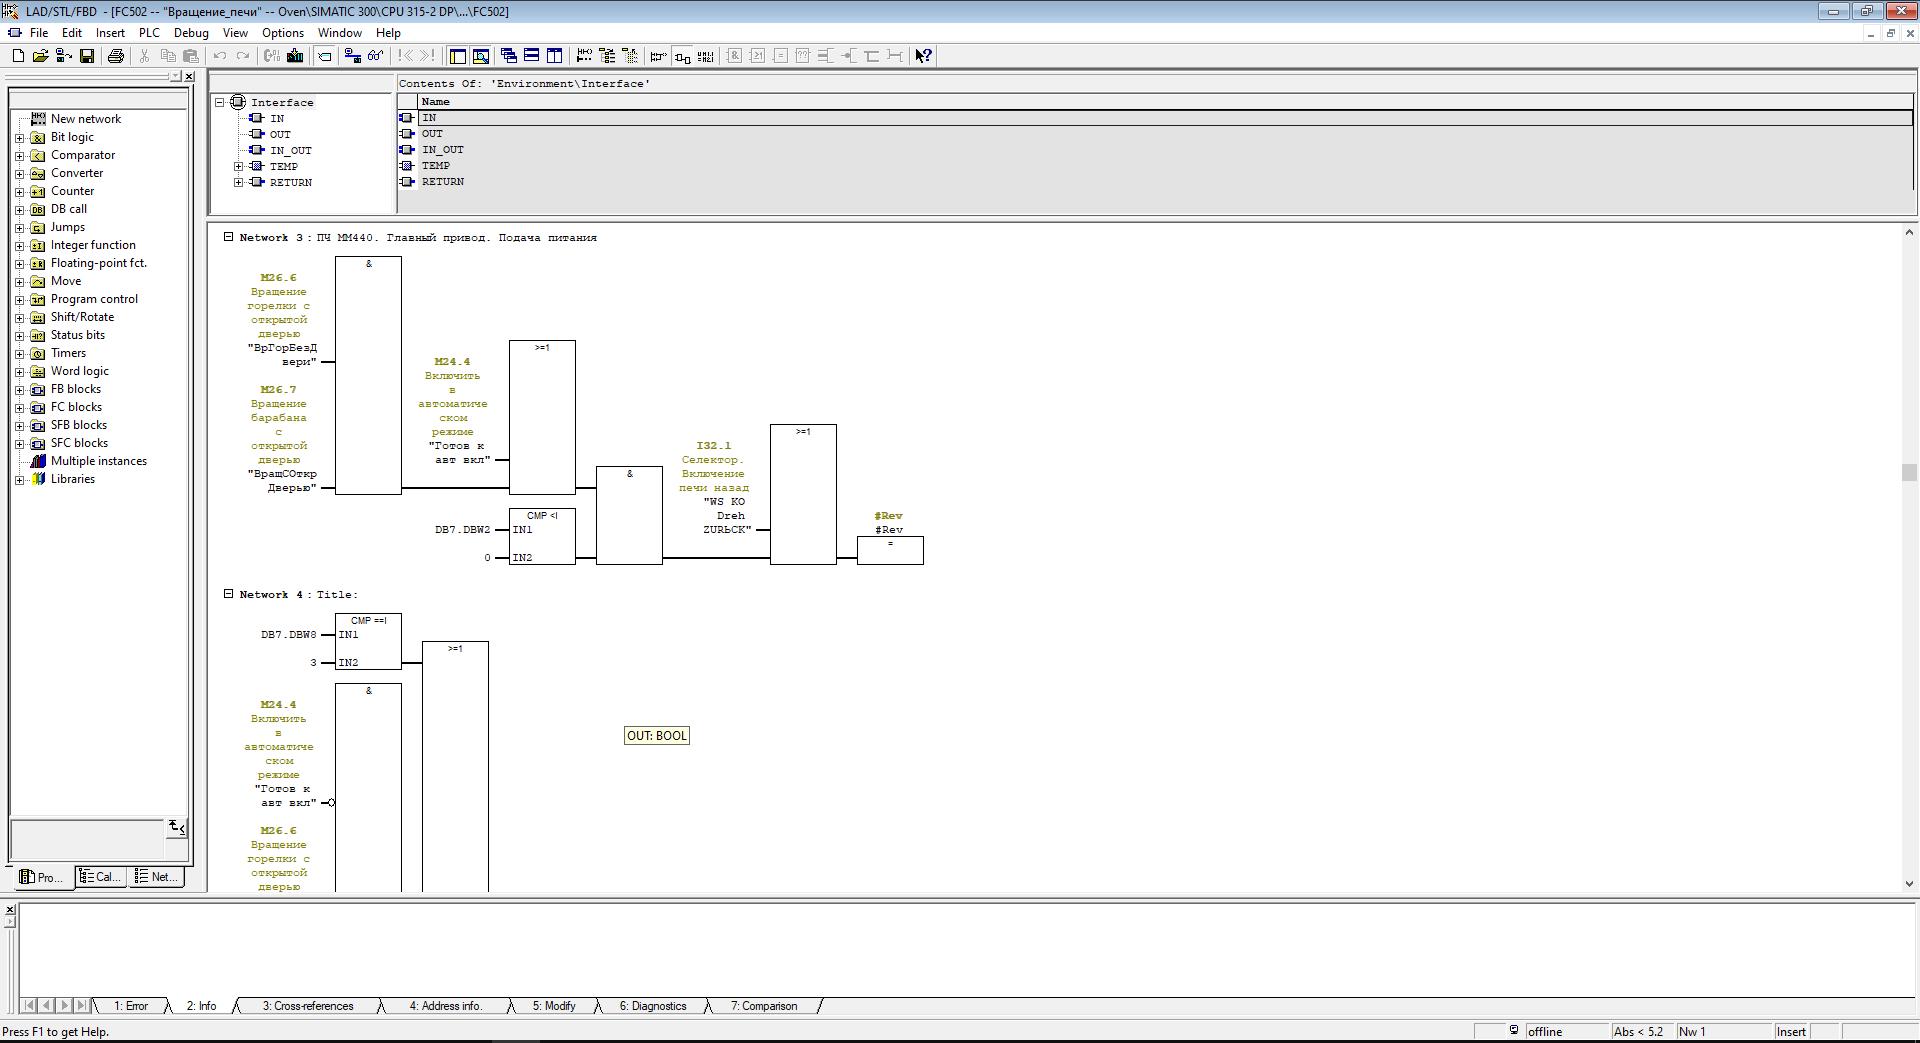Close the program elements side panel
This screenshot has width=1920, height=1043.
pyautogui.click(x=189, y=76)
